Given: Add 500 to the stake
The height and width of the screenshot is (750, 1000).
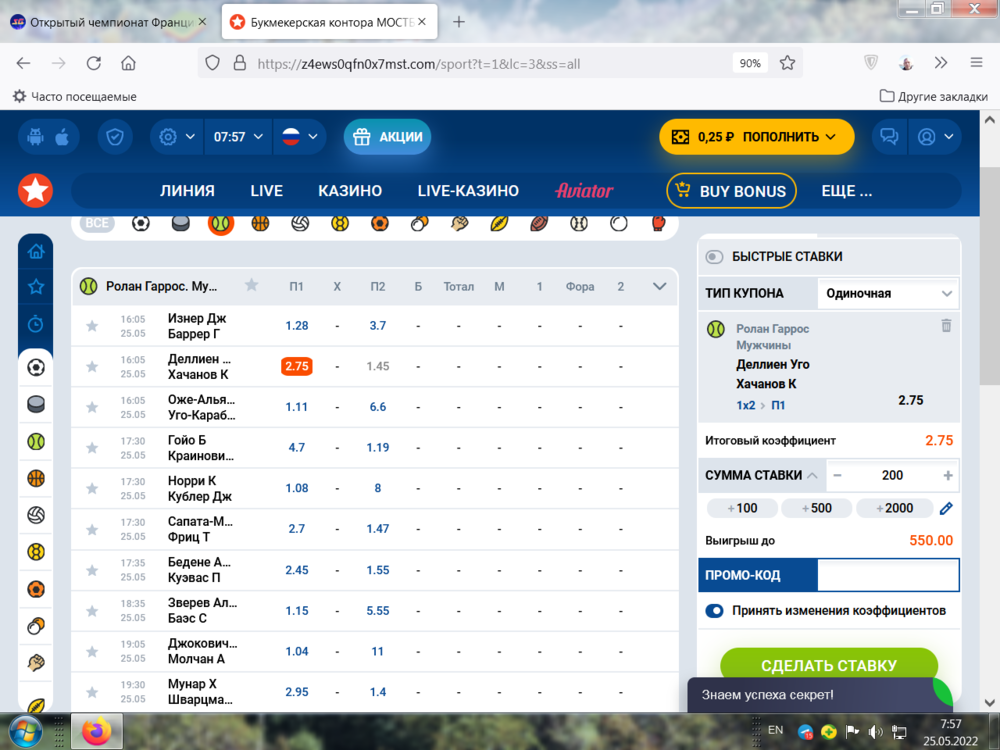Looking at the screenshot, I should coord(816,508).
